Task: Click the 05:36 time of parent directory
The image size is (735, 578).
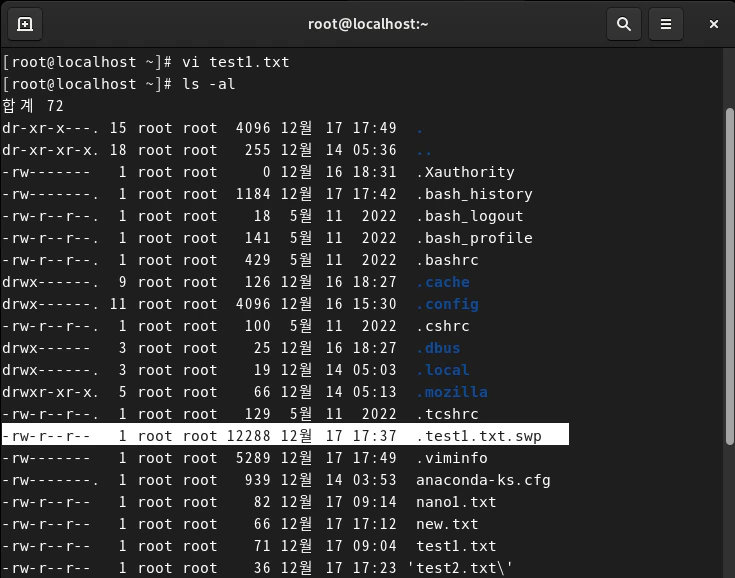Action: [x=375, y=150]
